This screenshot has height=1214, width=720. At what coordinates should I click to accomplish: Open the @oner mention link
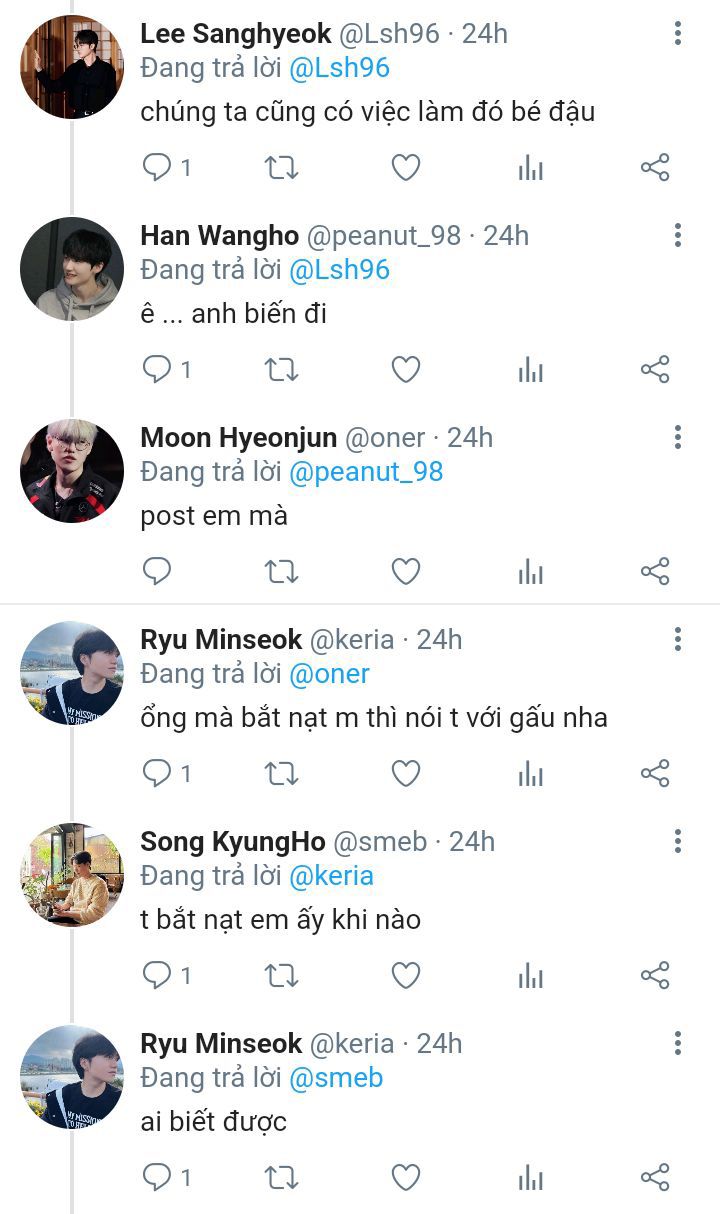[x=329, y=674]
